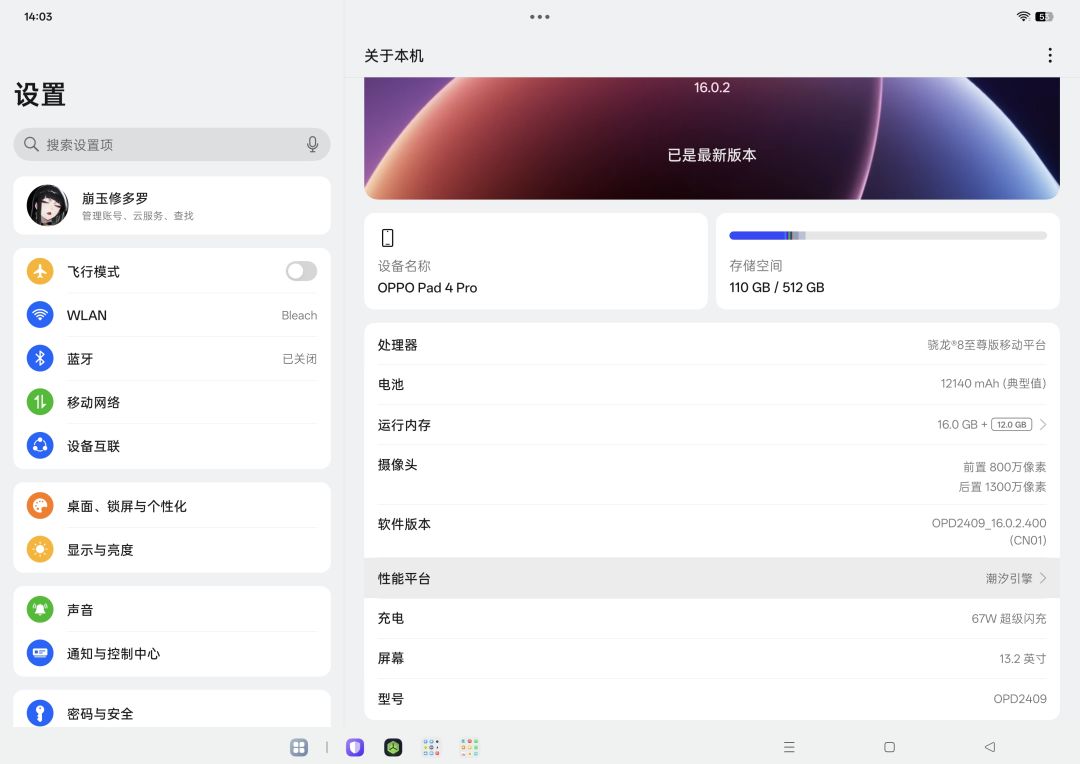Tap the 已关闭 Bluetooth status label
Image resolution: width=1080 pixels, height=764 pixels.
tap(300, 358)
